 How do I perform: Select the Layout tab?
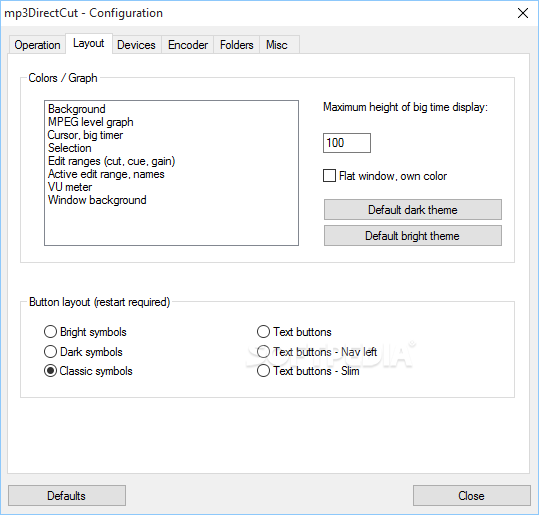(89, 44)
